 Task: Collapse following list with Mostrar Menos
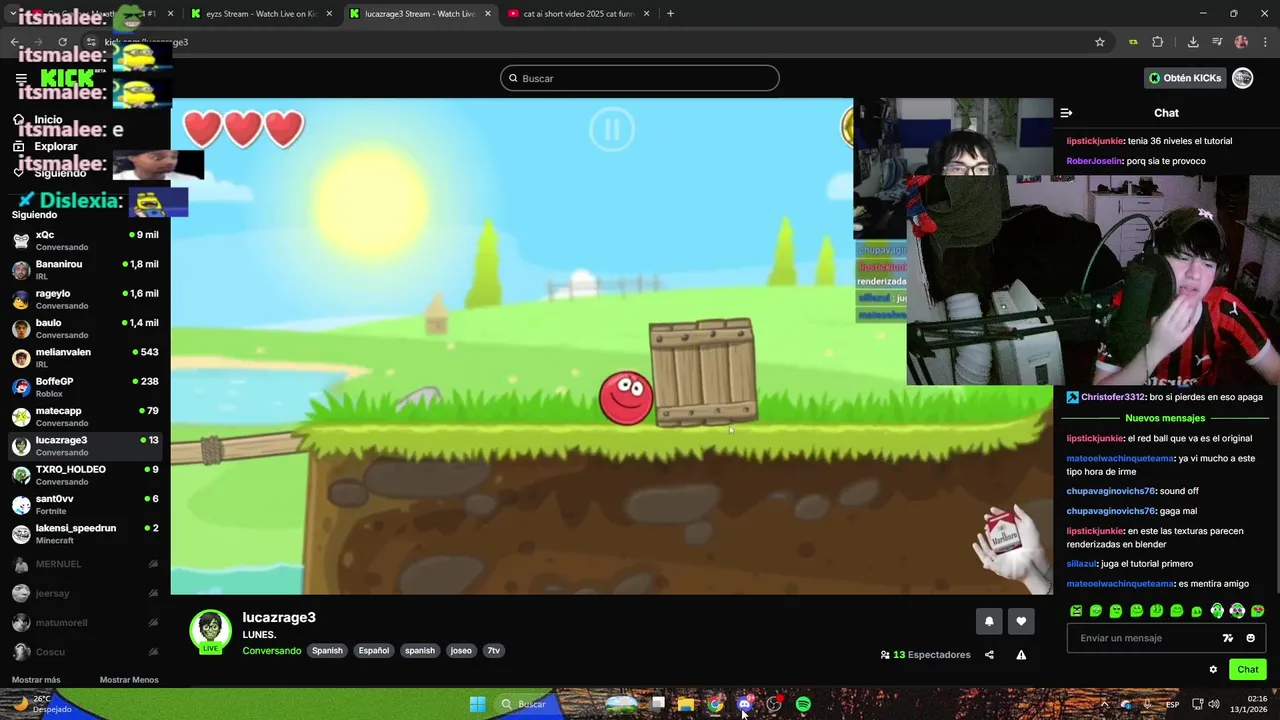129,680
